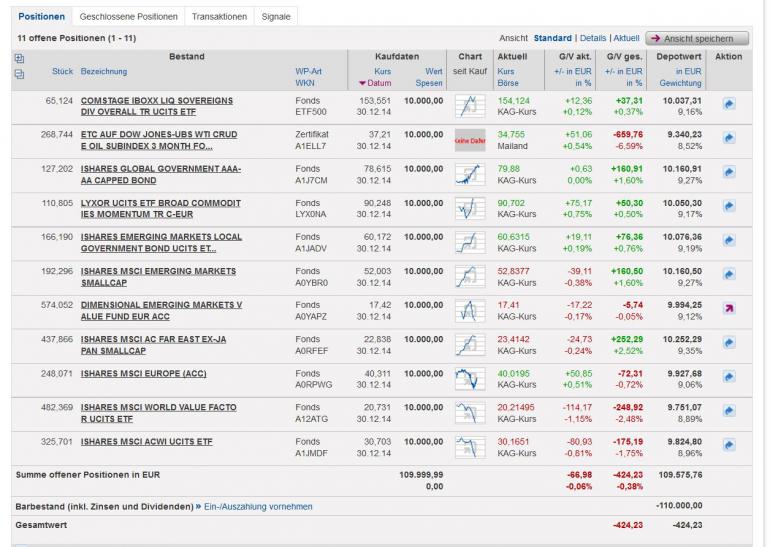This screenshot has height=547, width=770.
Task: Open chart thumbnail for iShares Global Government bond
Action: [x=469, y=175]
